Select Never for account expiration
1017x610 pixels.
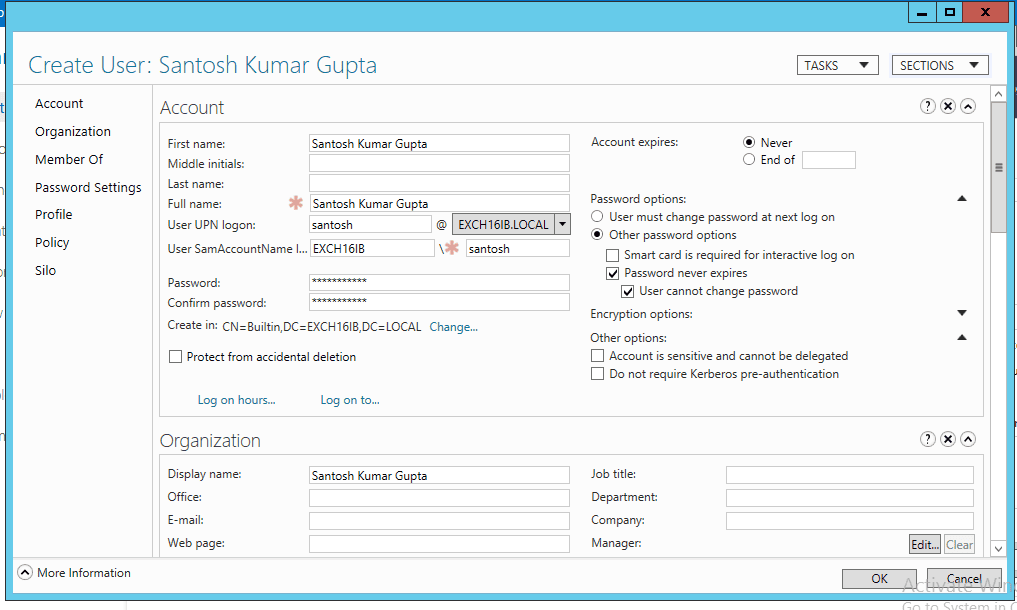(749, 142)
